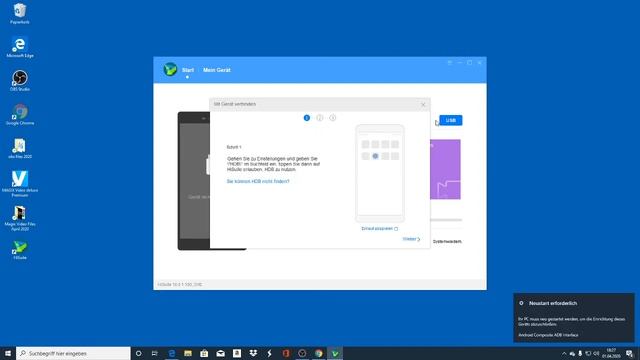This screenshot has height=360, width=640.
Task: Open the Windows Start menu
Action: pyautogui.click(x=8, y=353)
